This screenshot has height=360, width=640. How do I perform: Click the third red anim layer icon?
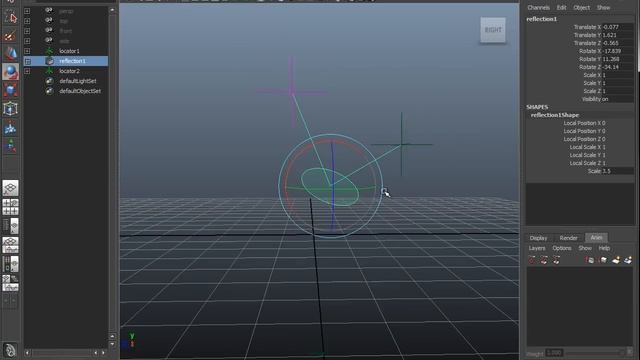tap(556, 260)
